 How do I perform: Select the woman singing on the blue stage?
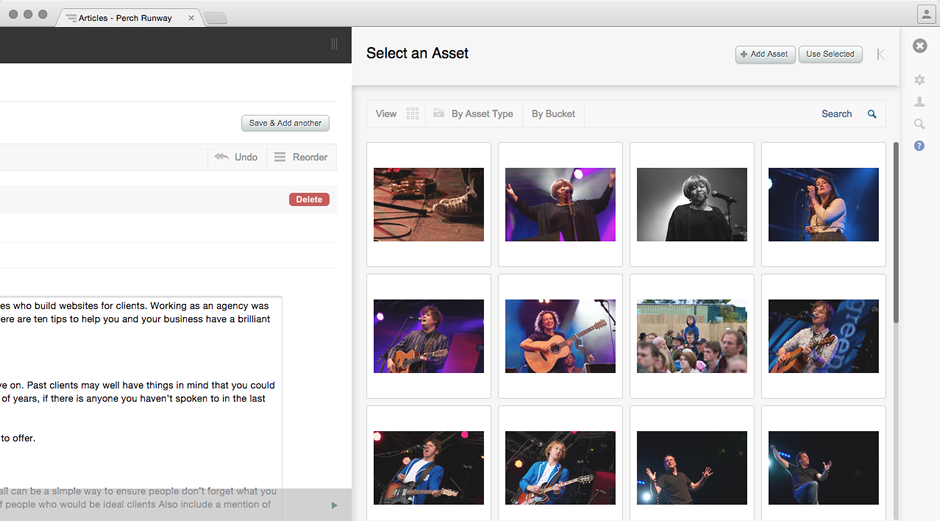pyautogui.click(x=824, y=204)
